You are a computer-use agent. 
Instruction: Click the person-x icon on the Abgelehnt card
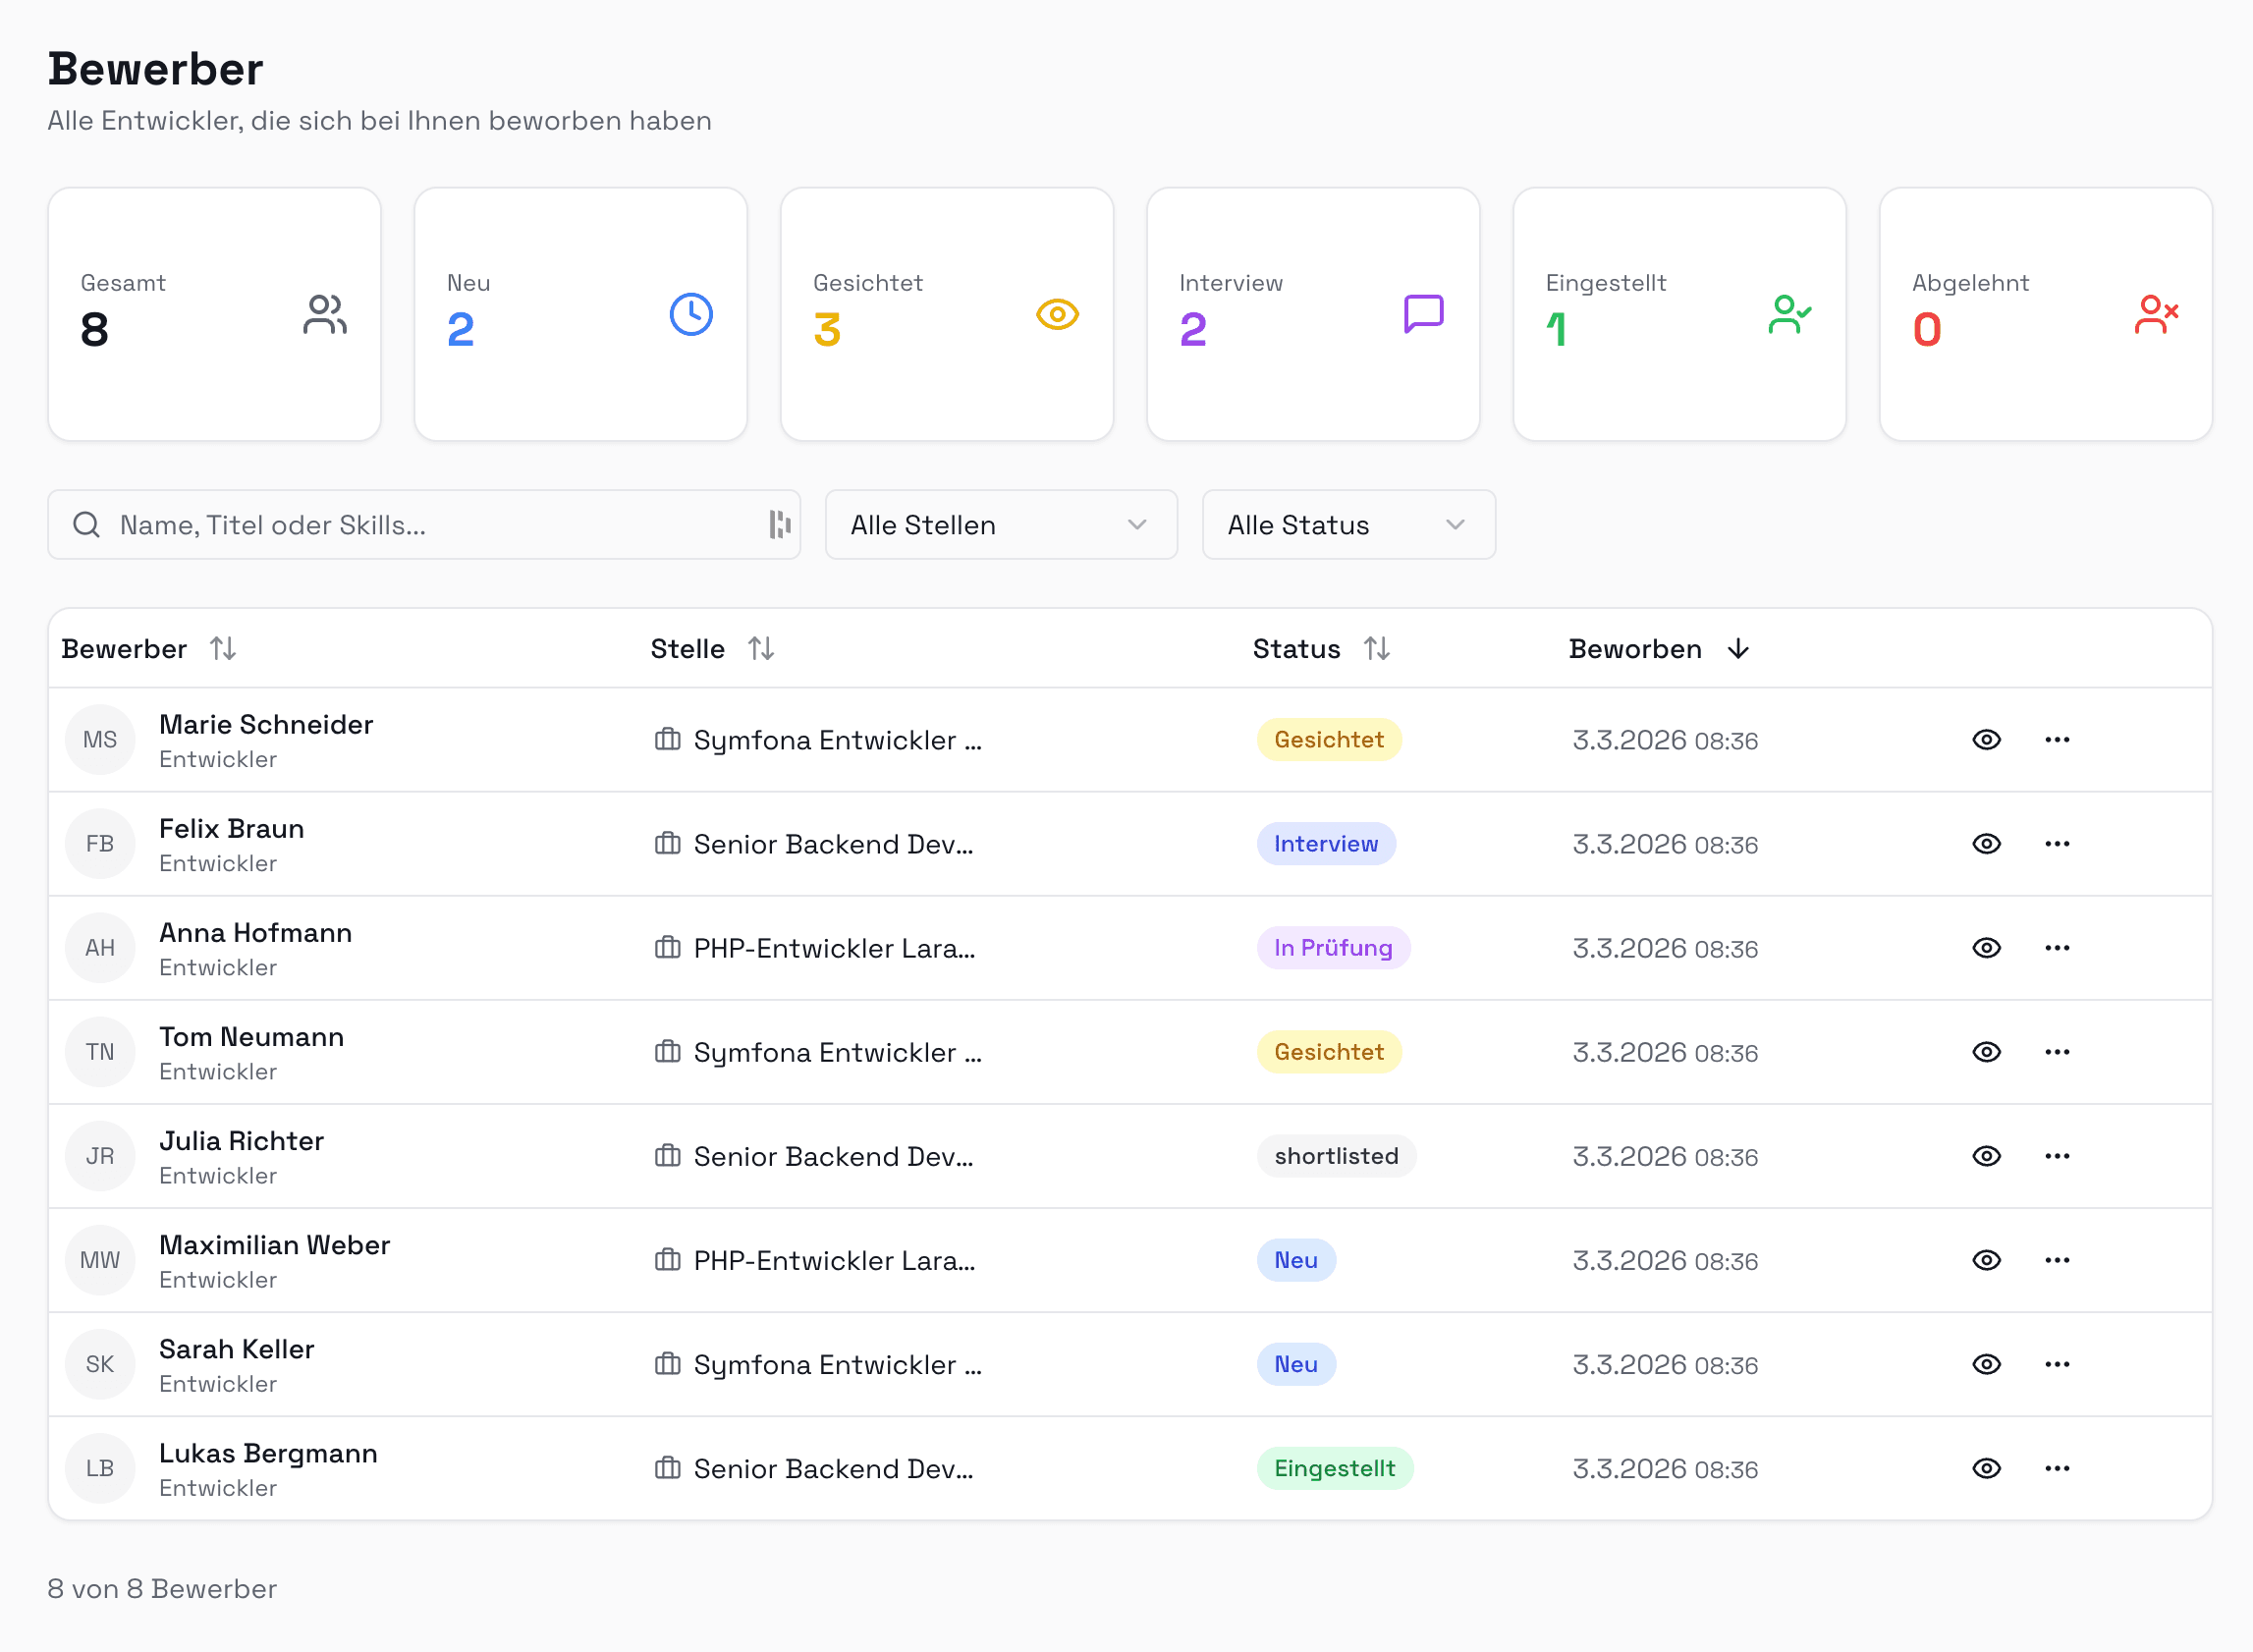click(x=2156, y=314)
